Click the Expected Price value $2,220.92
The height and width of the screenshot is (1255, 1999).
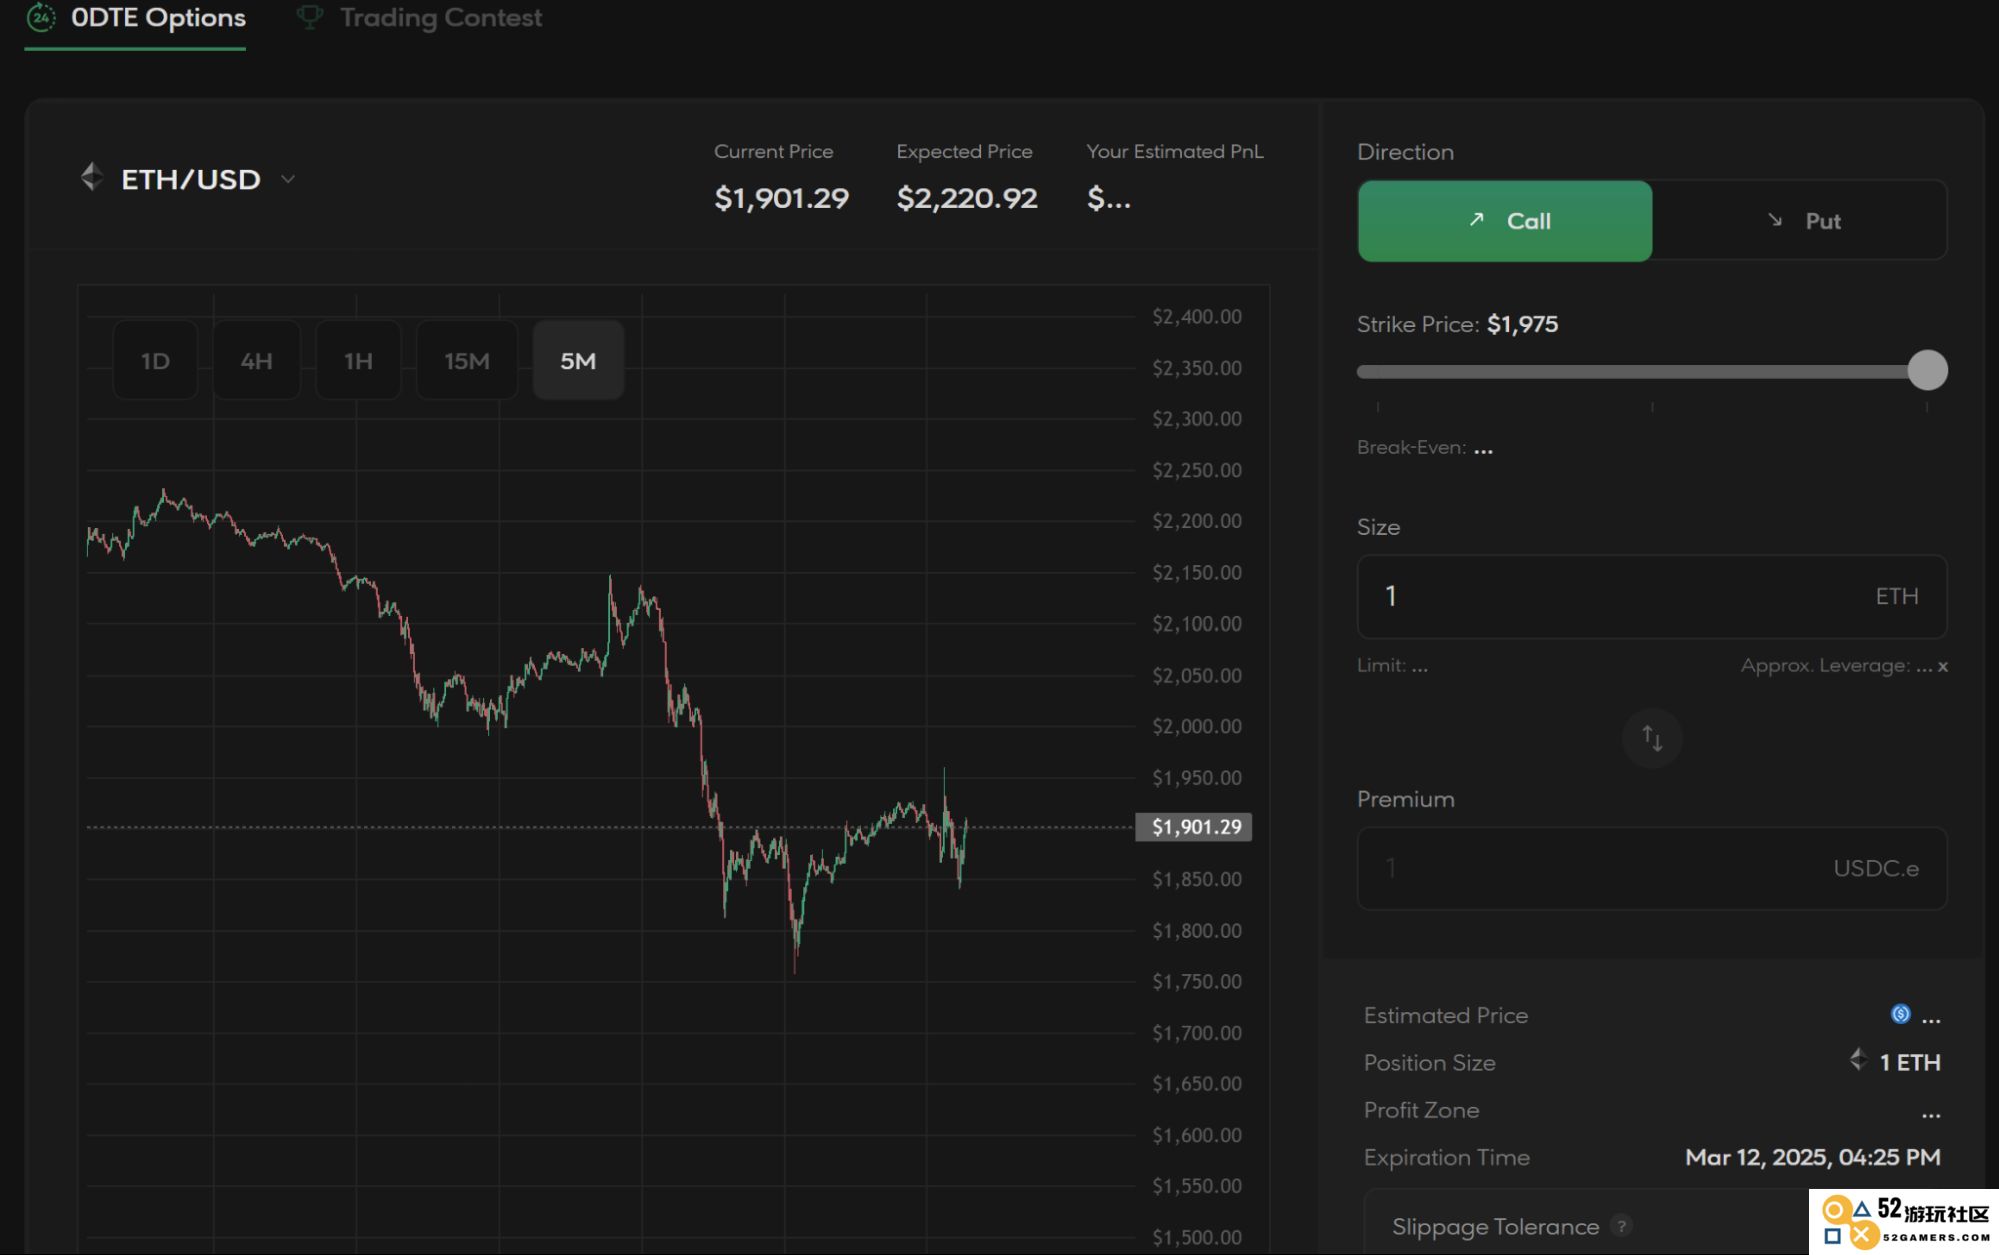[x=967, y=198]
